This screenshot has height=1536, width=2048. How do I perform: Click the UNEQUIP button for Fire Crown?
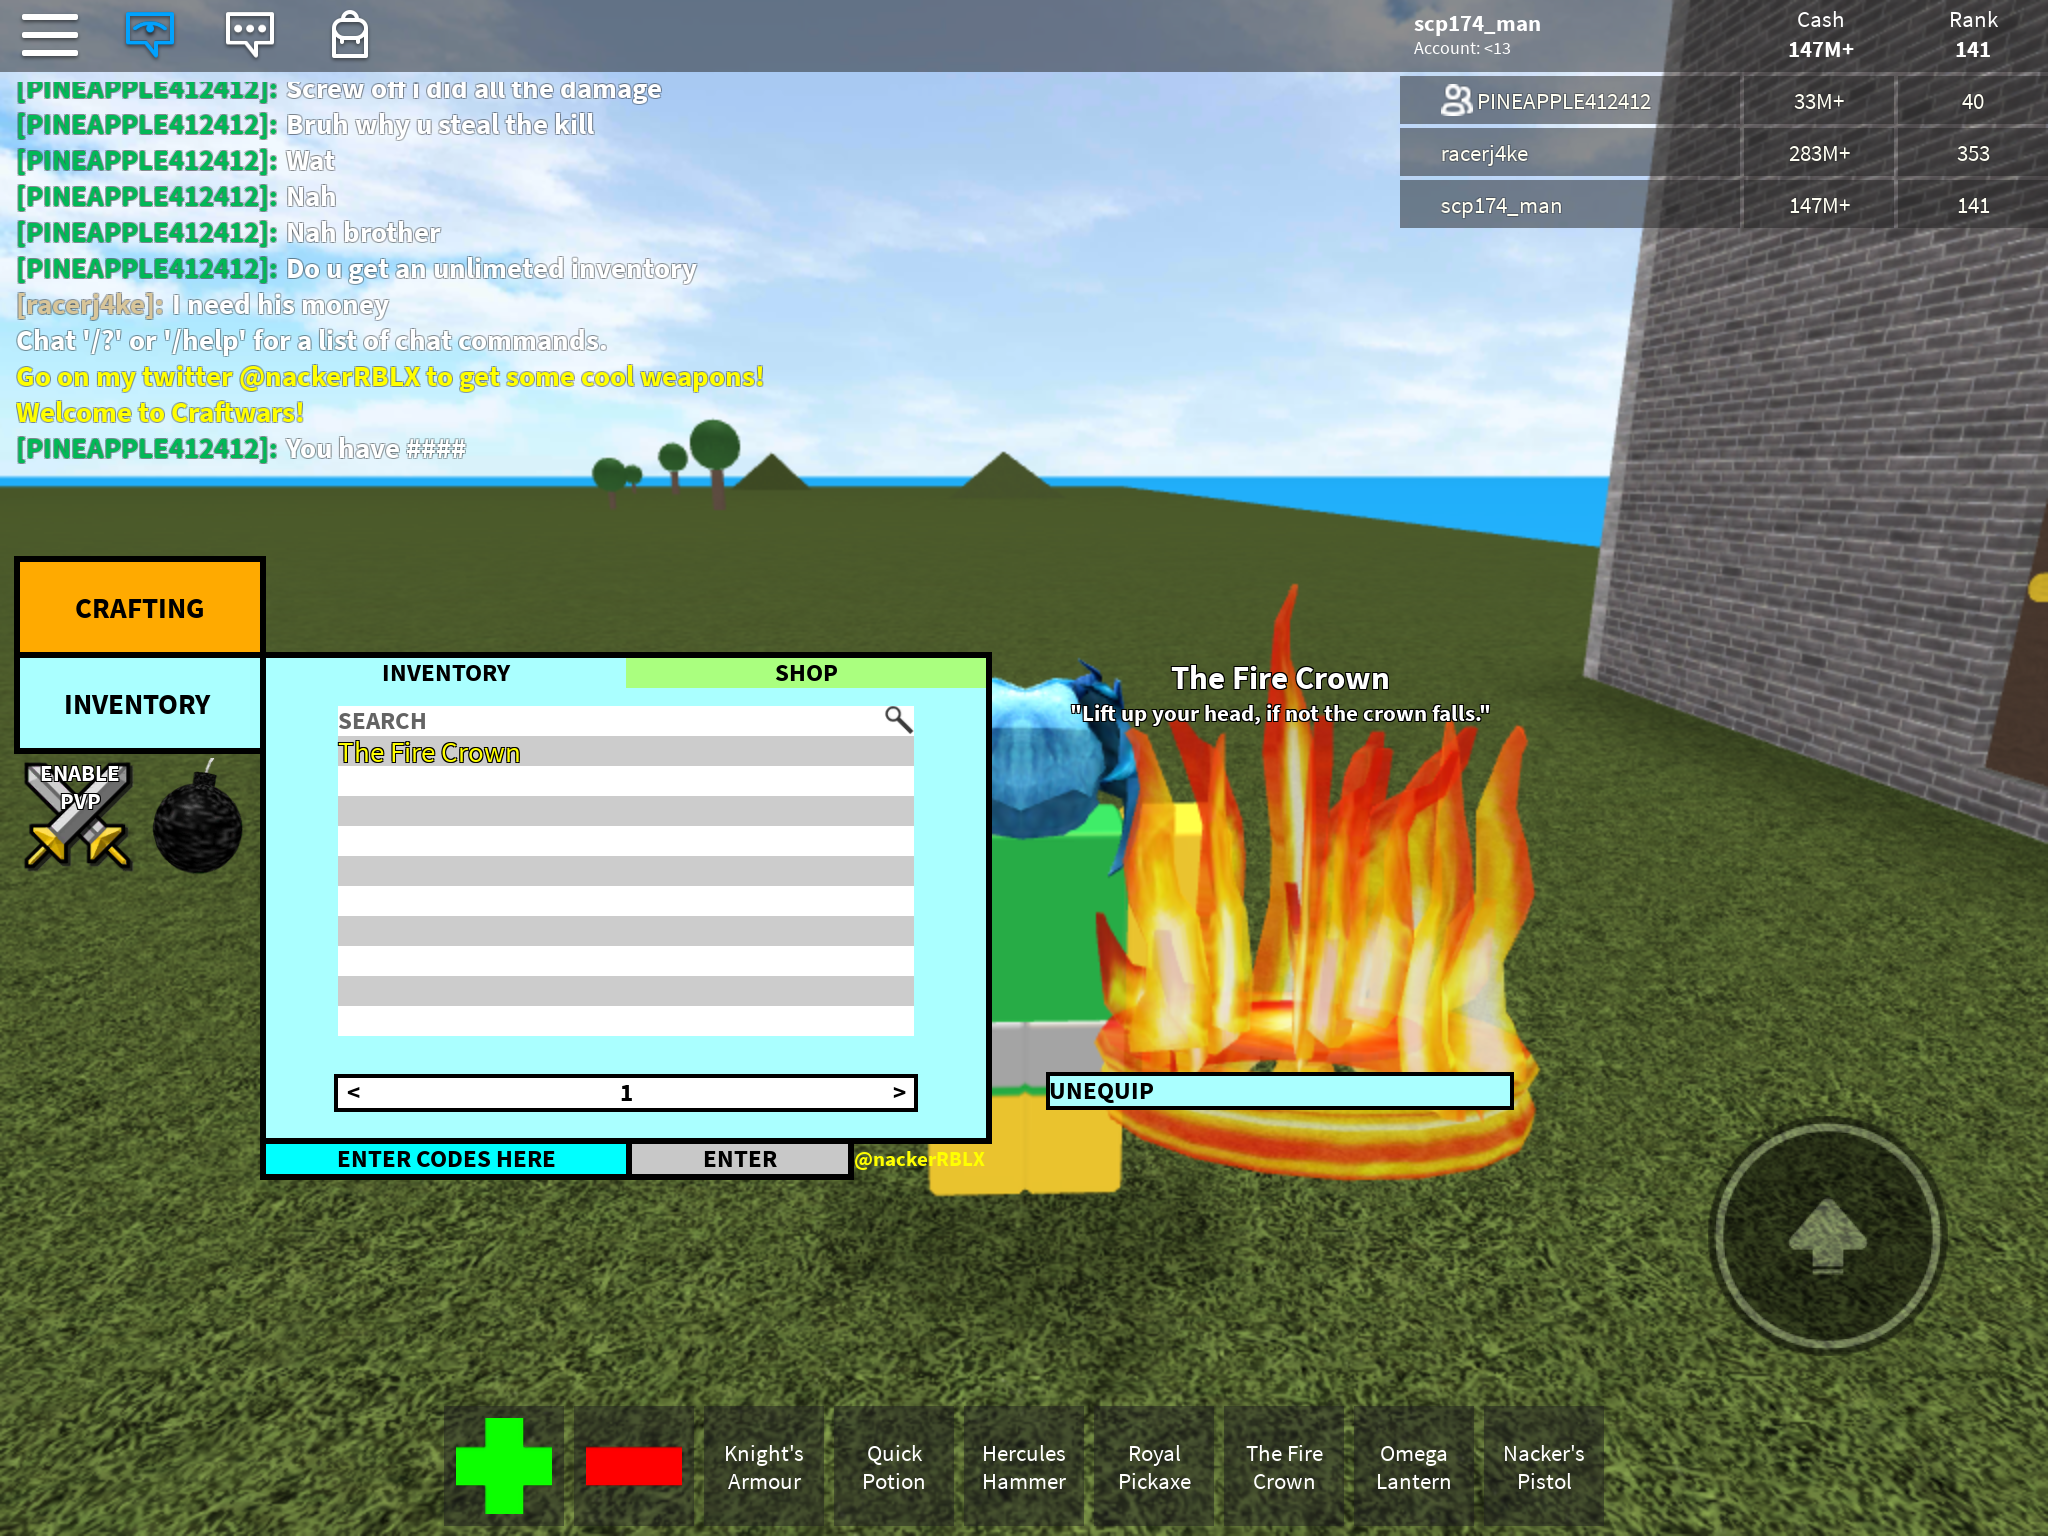click(1274, 1091)
